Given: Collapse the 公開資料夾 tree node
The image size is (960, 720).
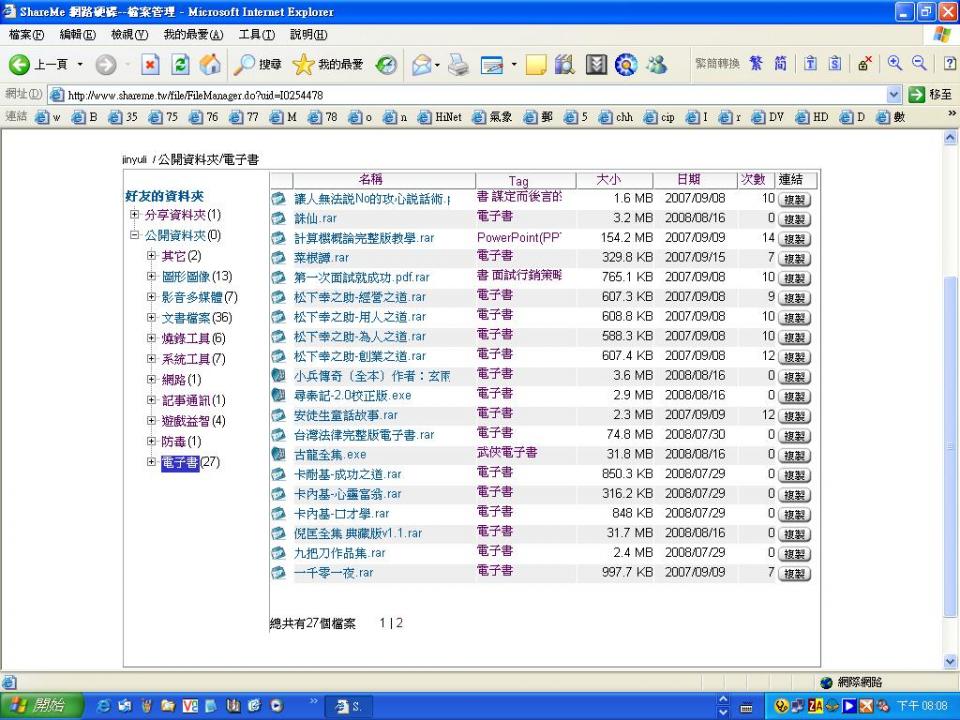Looking at the screenshot, I should click(x=134, y=235).
